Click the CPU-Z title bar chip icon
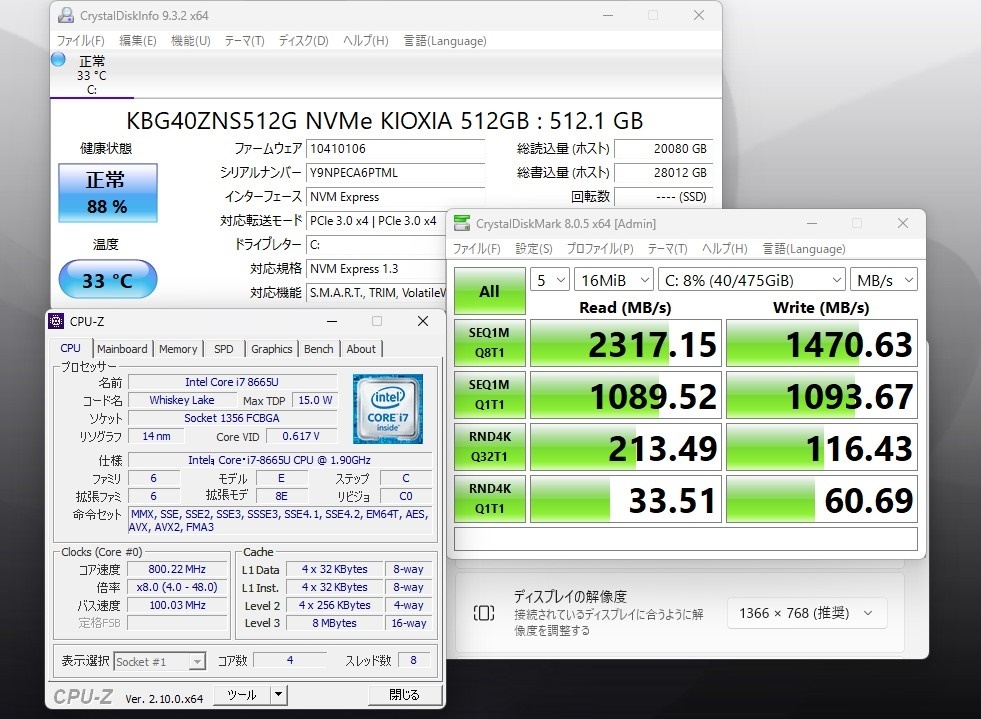The height and width of the screenshot is (719, 981). 56,321
